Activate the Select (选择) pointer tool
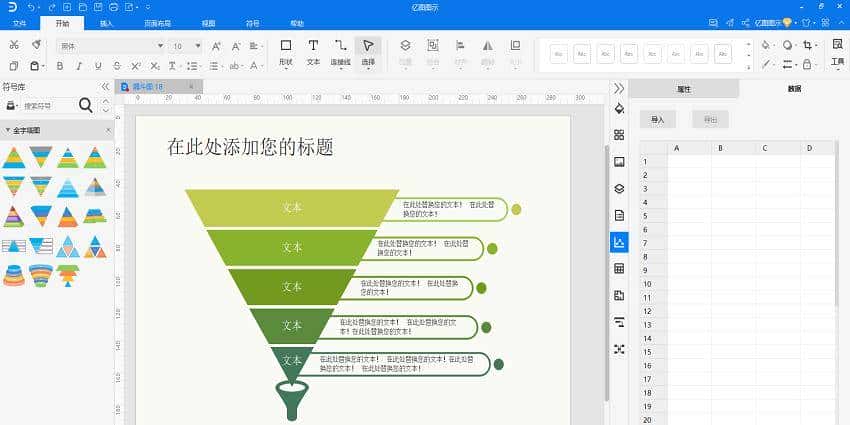Screen dimensions: 850x425 pyautogui.click(x=368, y=53)
